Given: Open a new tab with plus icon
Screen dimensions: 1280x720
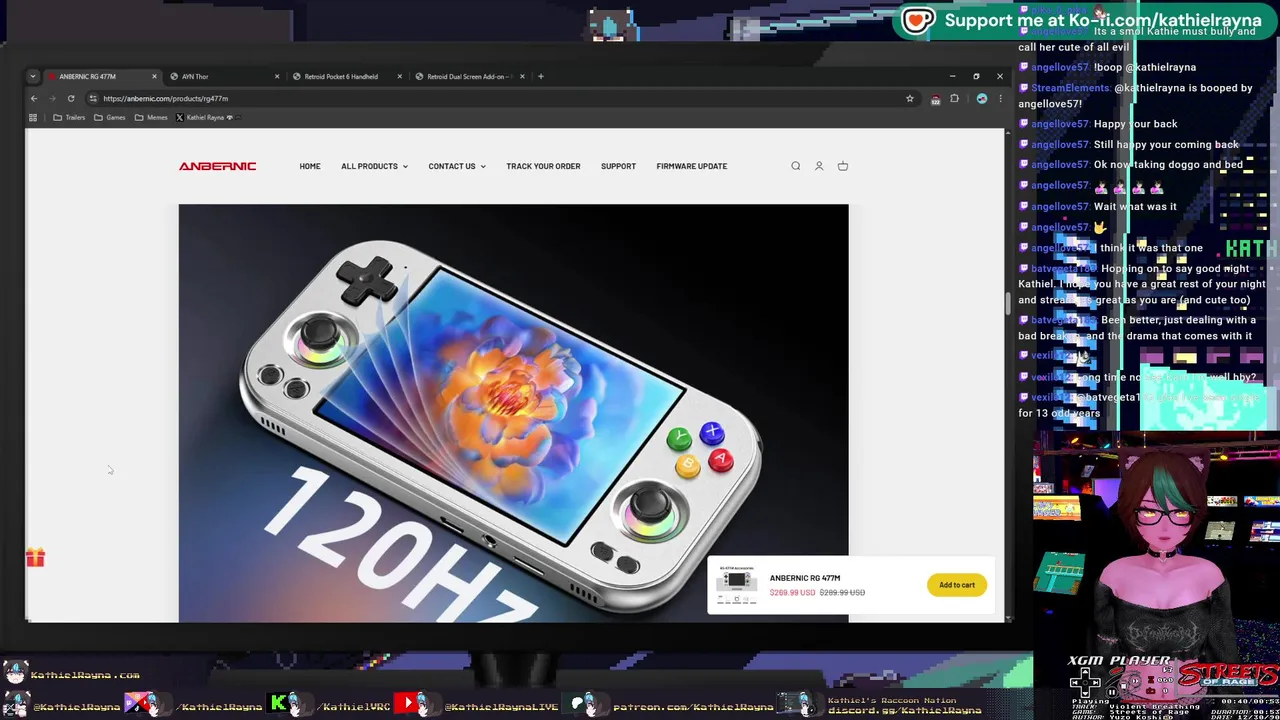Looking at the screenshot, I should tap(540, 76).
